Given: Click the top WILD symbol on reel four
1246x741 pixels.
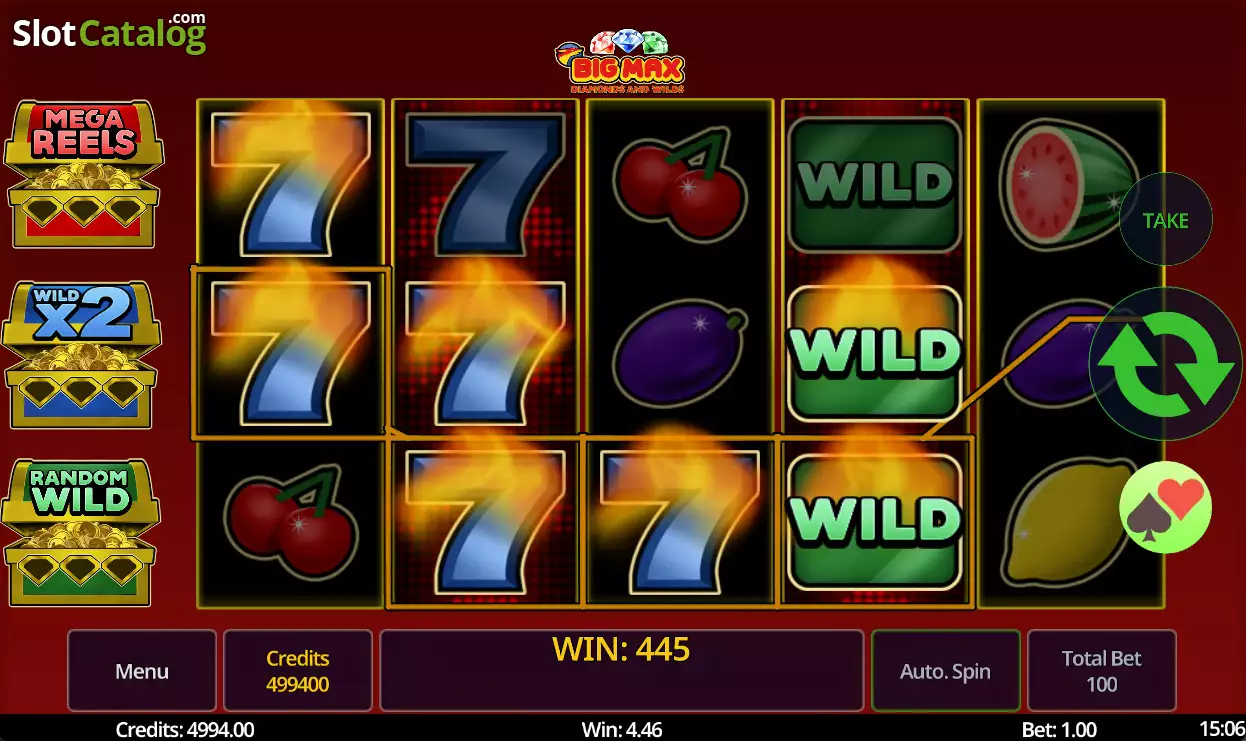Looking at the screenshot, I should [x=875, y=185].
